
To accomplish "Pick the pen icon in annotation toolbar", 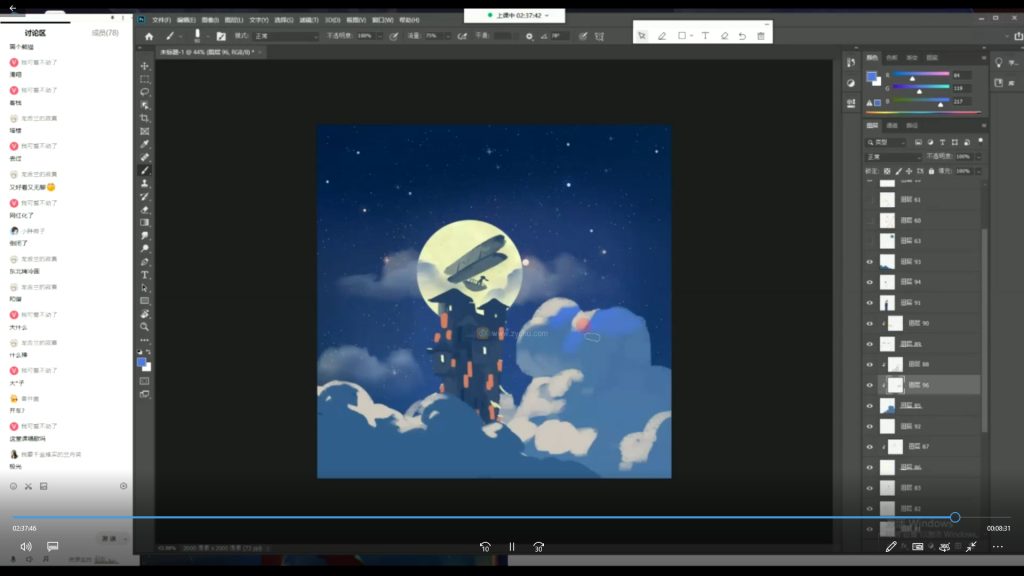I will [x=661, y=36].
